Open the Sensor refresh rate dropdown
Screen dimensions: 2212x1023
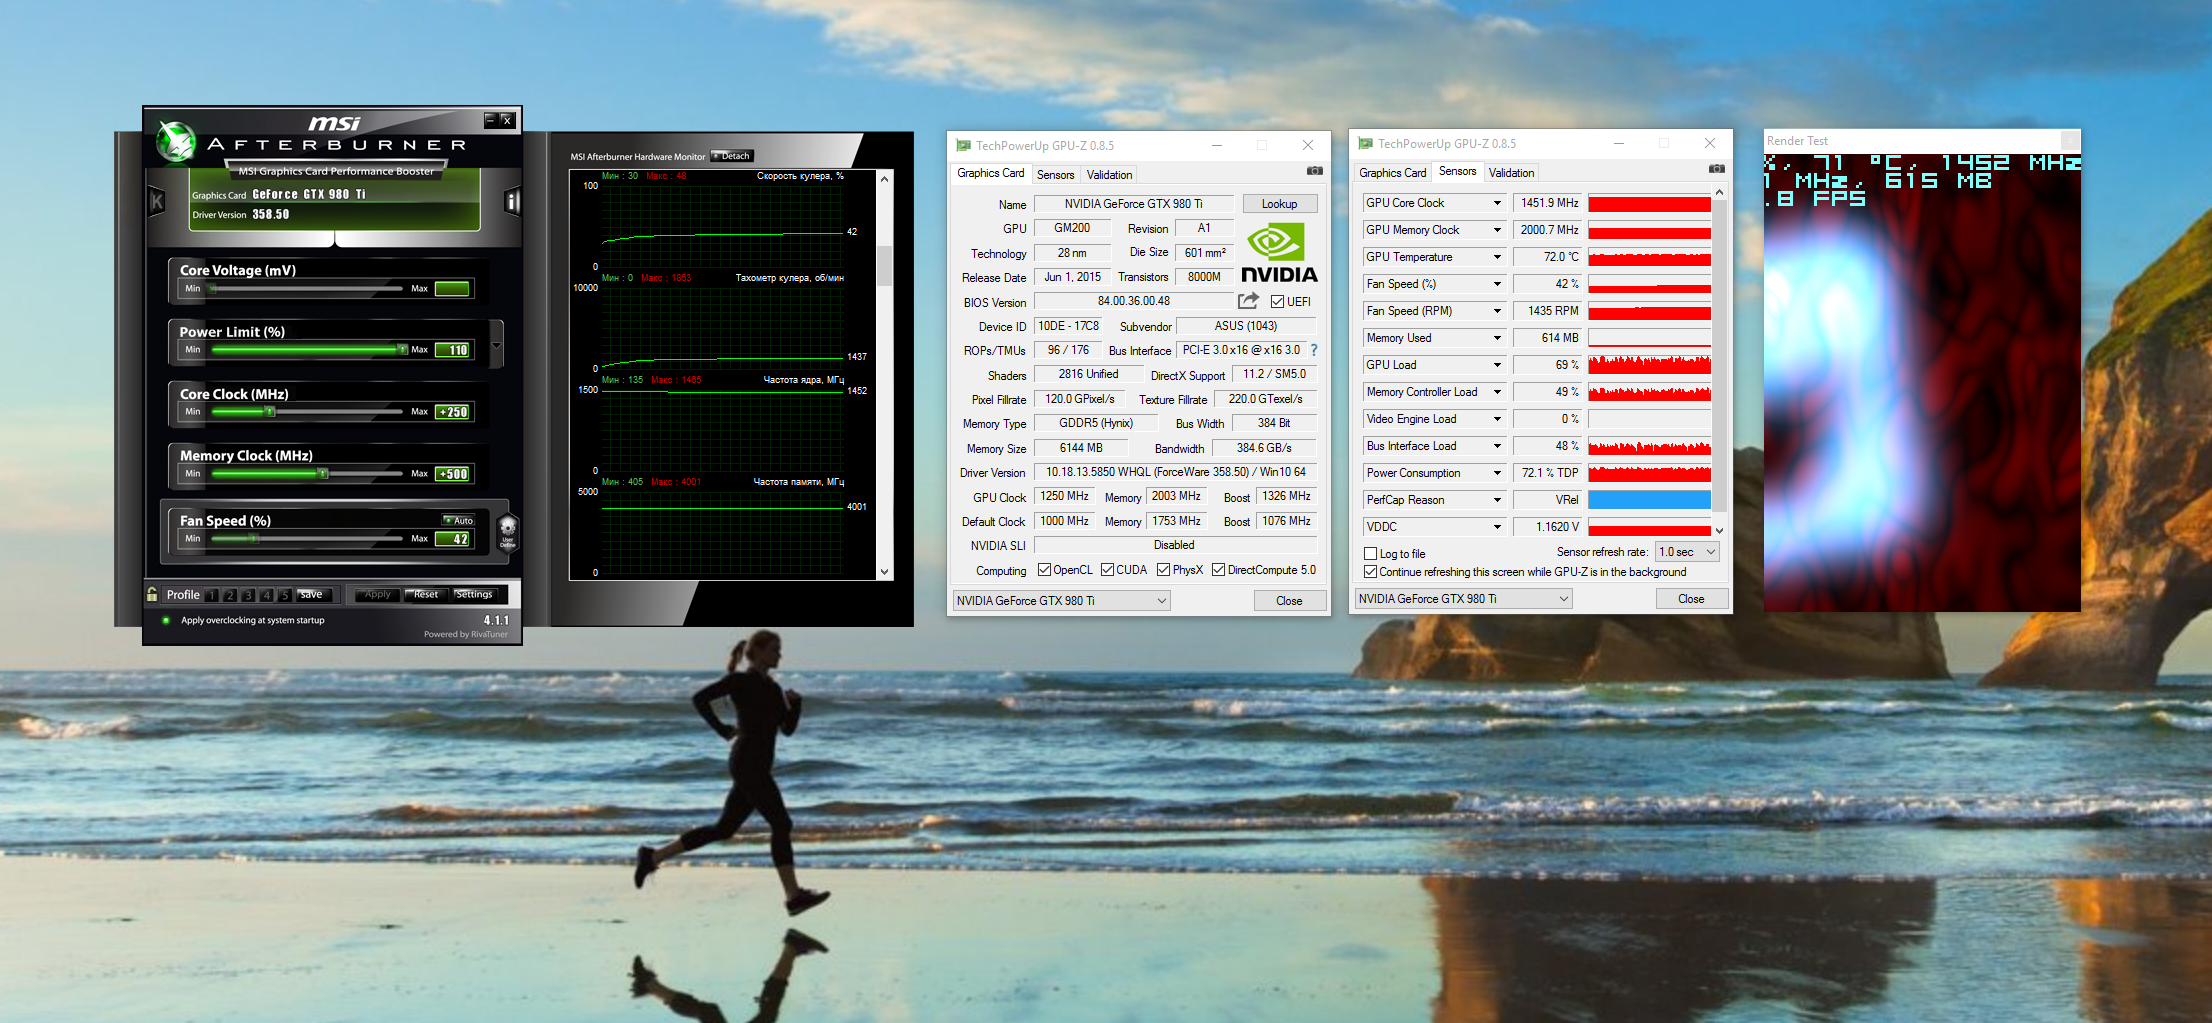tap(1687, 552)
